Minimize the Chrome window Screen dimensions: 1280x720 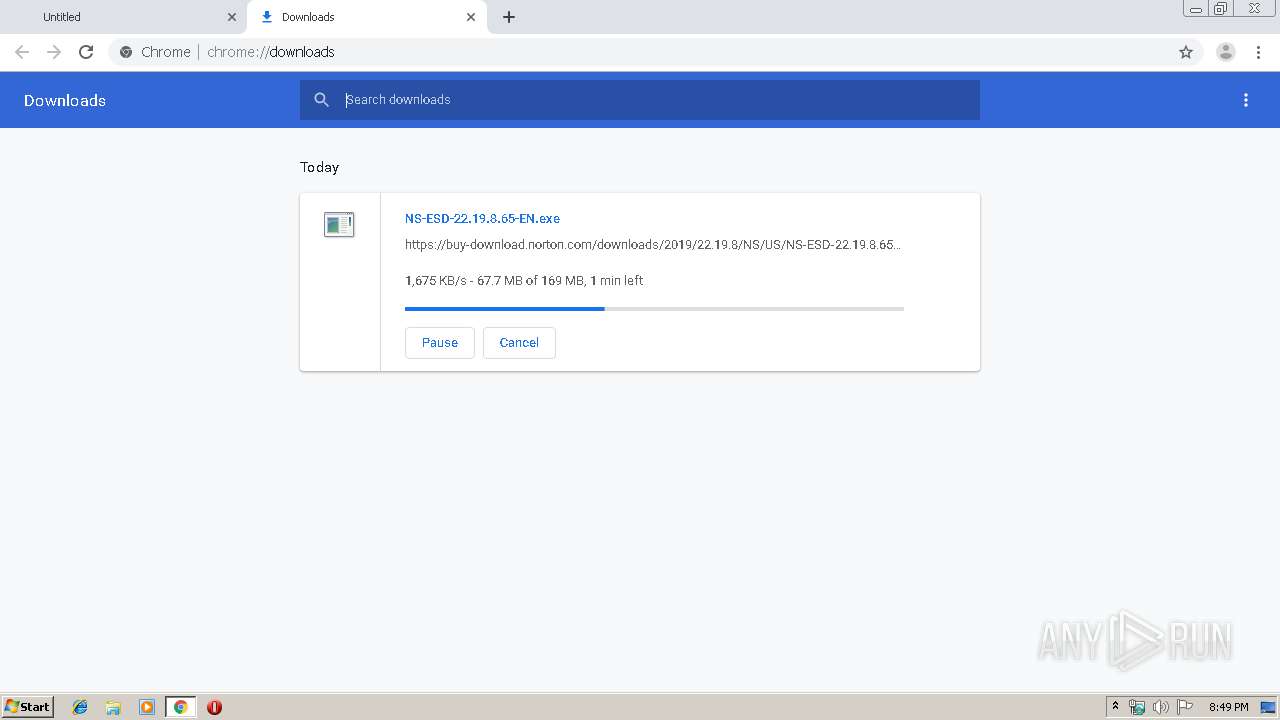coord(1196,9)
